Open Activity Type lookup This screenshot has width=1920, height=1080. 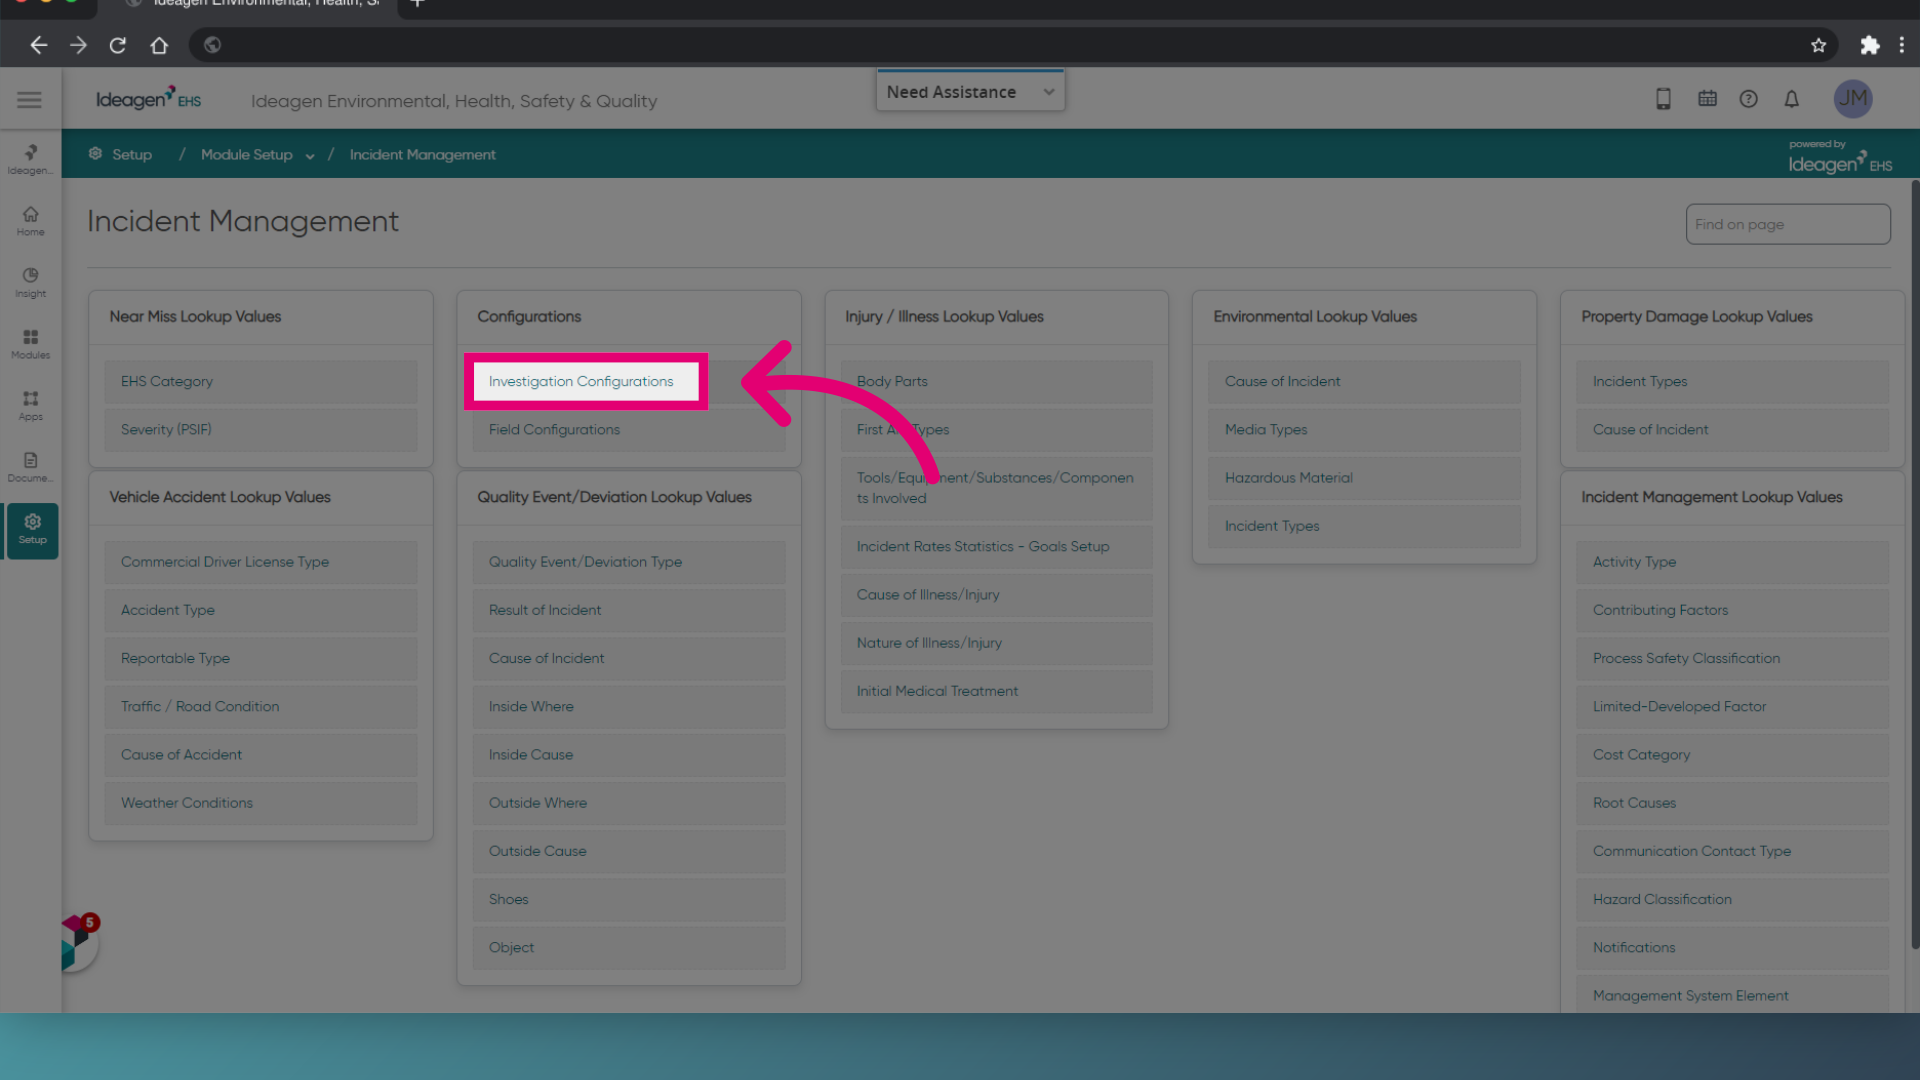click(1732, 562)
